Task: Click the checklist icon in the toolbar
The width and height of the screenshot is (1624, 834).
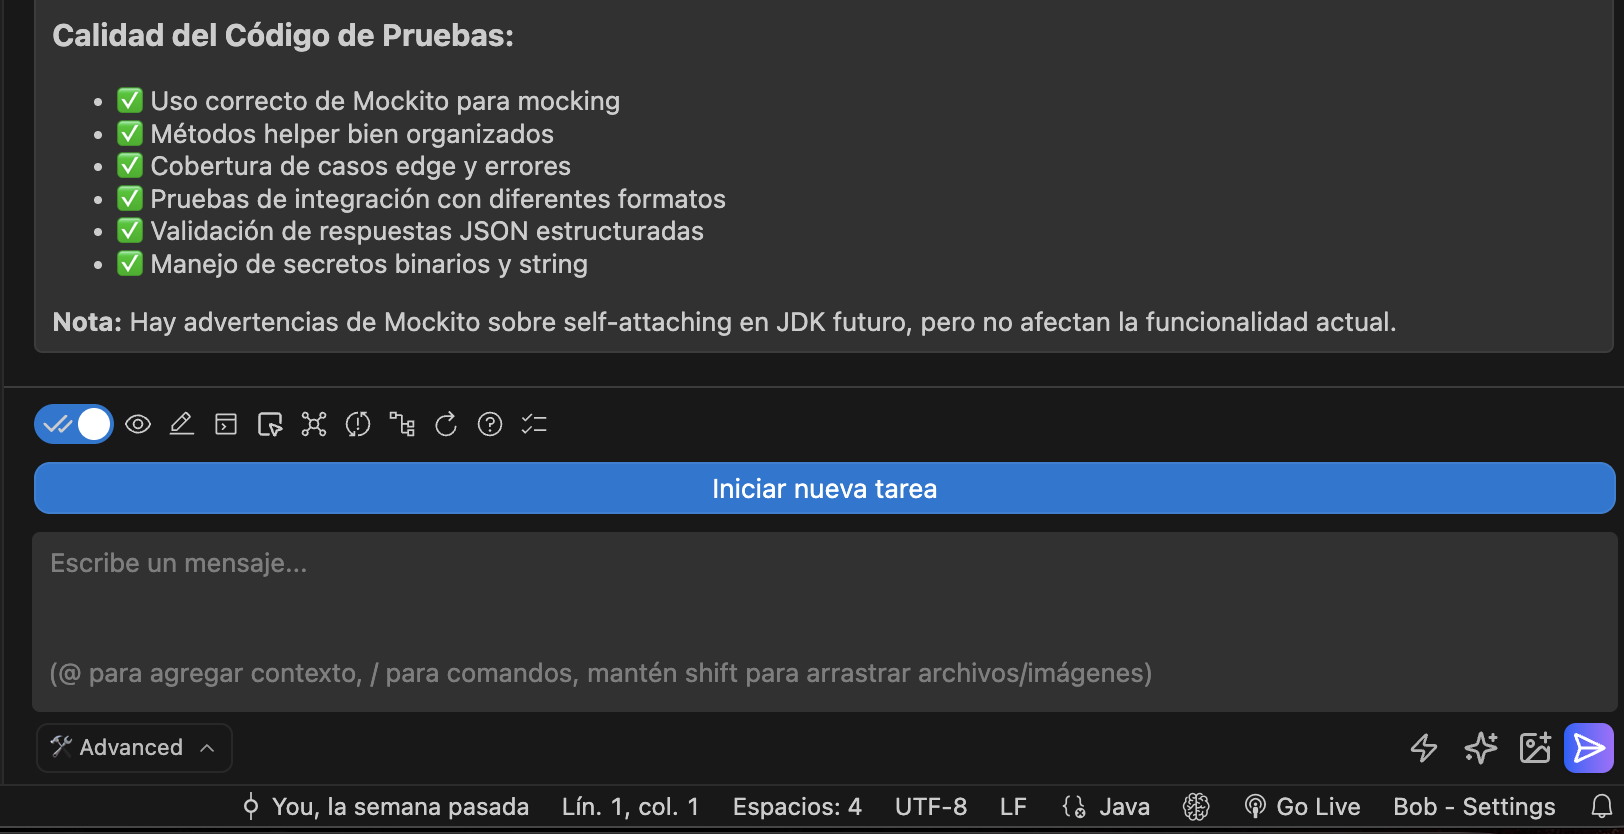Action: pyautogui.click(x=534, y=424)
